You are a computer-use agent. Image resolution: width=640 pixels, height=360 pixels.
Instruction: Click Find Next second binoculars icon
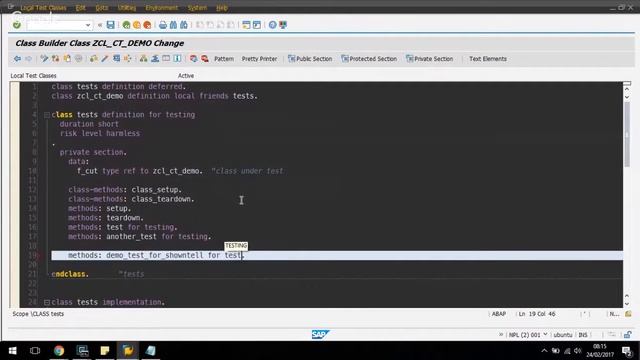pos(184,25)
